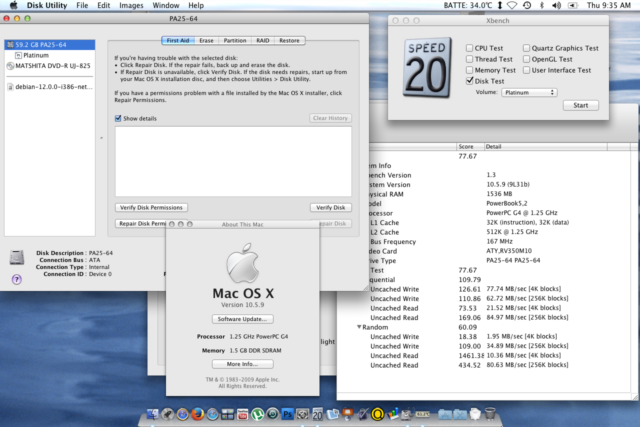640x427 pixels.
Task: Open Safari from the Dock
Action: pos(213,414)
